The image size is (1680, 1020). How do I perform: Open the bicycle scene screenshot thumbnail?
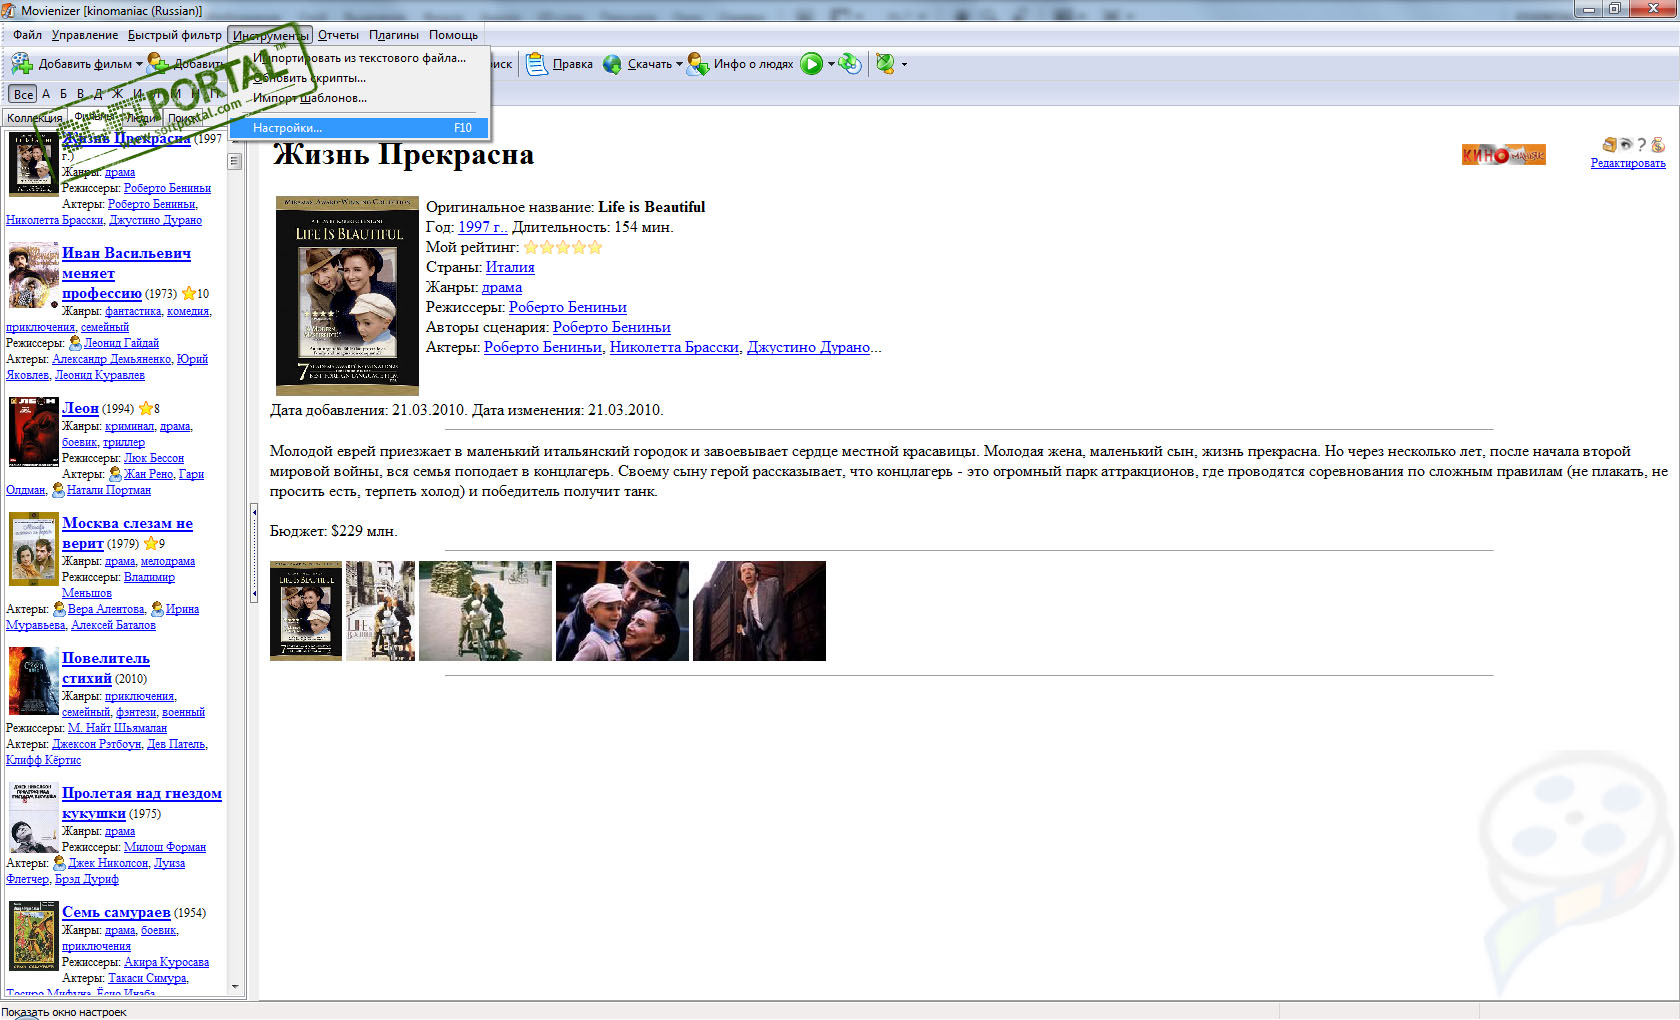click(x=485, y=611)
